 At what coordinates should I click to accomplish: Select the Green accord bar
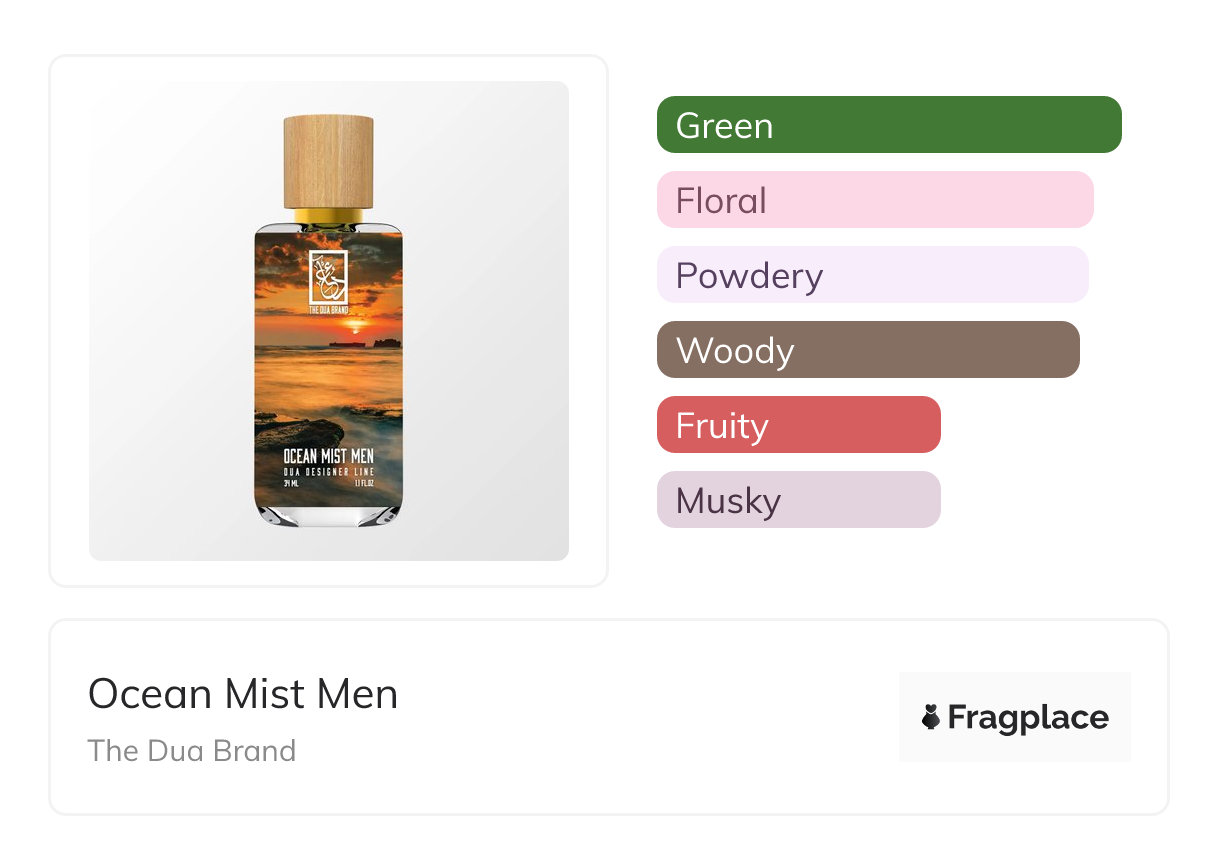click(x=888, y=125)
